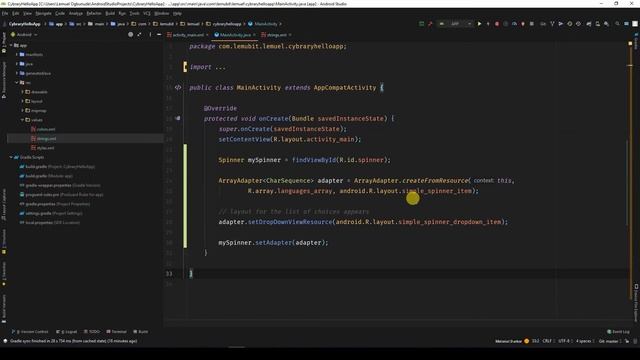The width and height of the screenshot is (640, 360).
Task: Click the Apply Changes icon after Run
Action: click(488, 24)
